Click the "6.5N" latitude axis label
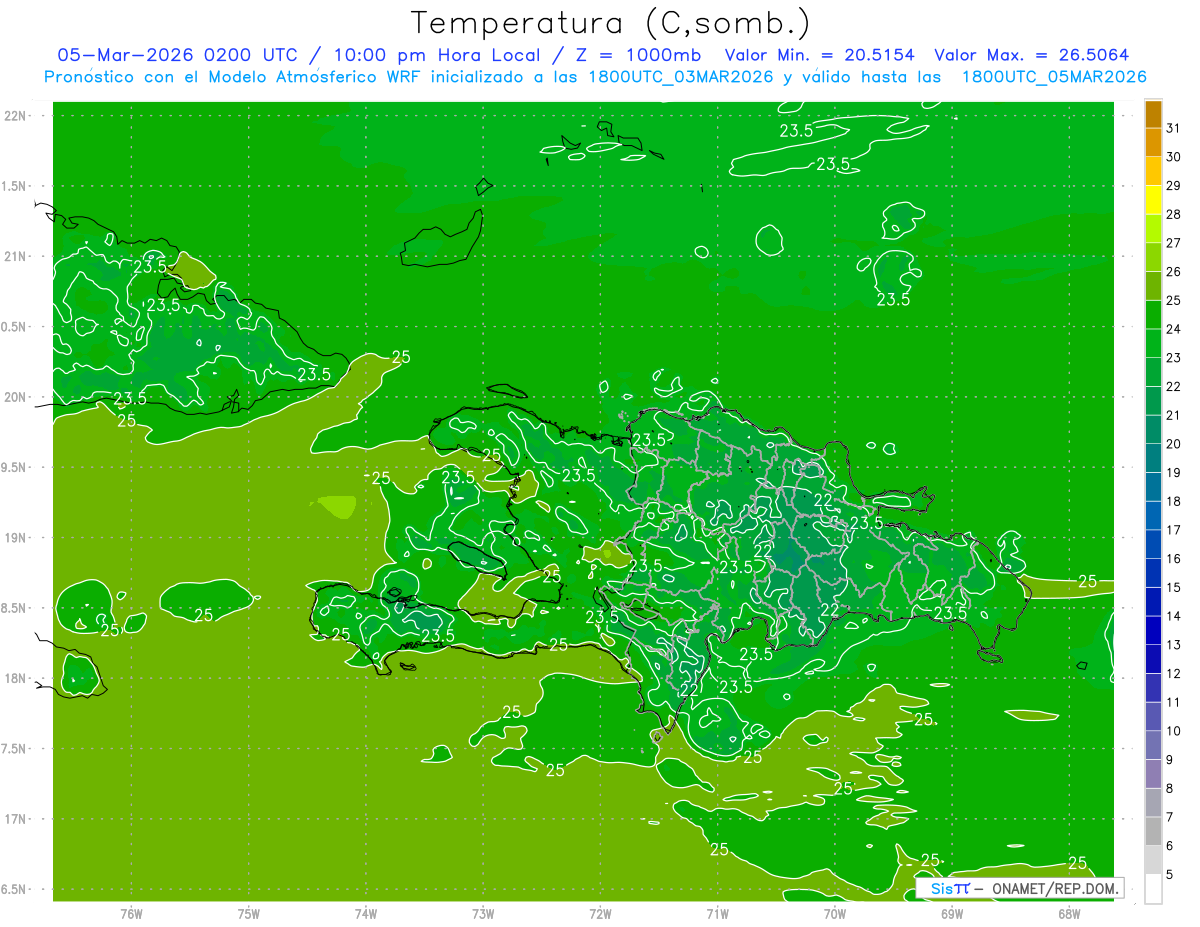Screen dimensions: 1200x927 [14, 890]
